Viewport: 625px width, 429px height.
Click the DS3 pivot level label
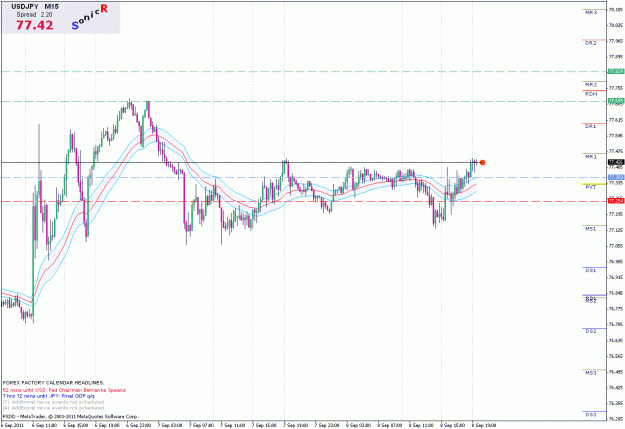pos(591,415)
